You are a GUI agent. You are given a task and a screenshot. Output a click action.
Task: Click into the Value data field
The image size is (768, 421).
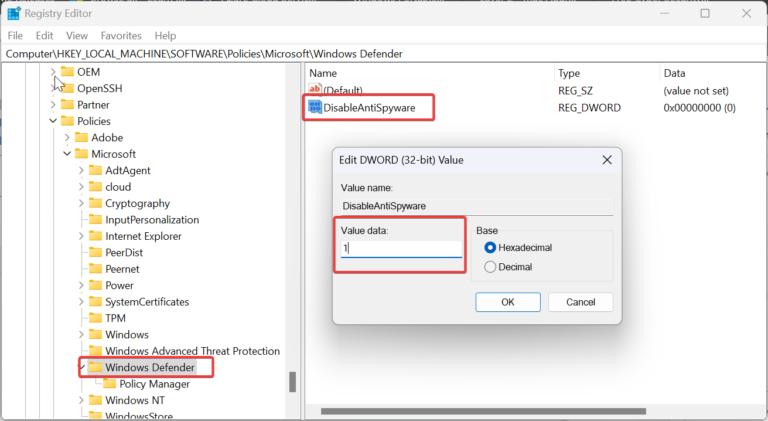pos(401,248)
